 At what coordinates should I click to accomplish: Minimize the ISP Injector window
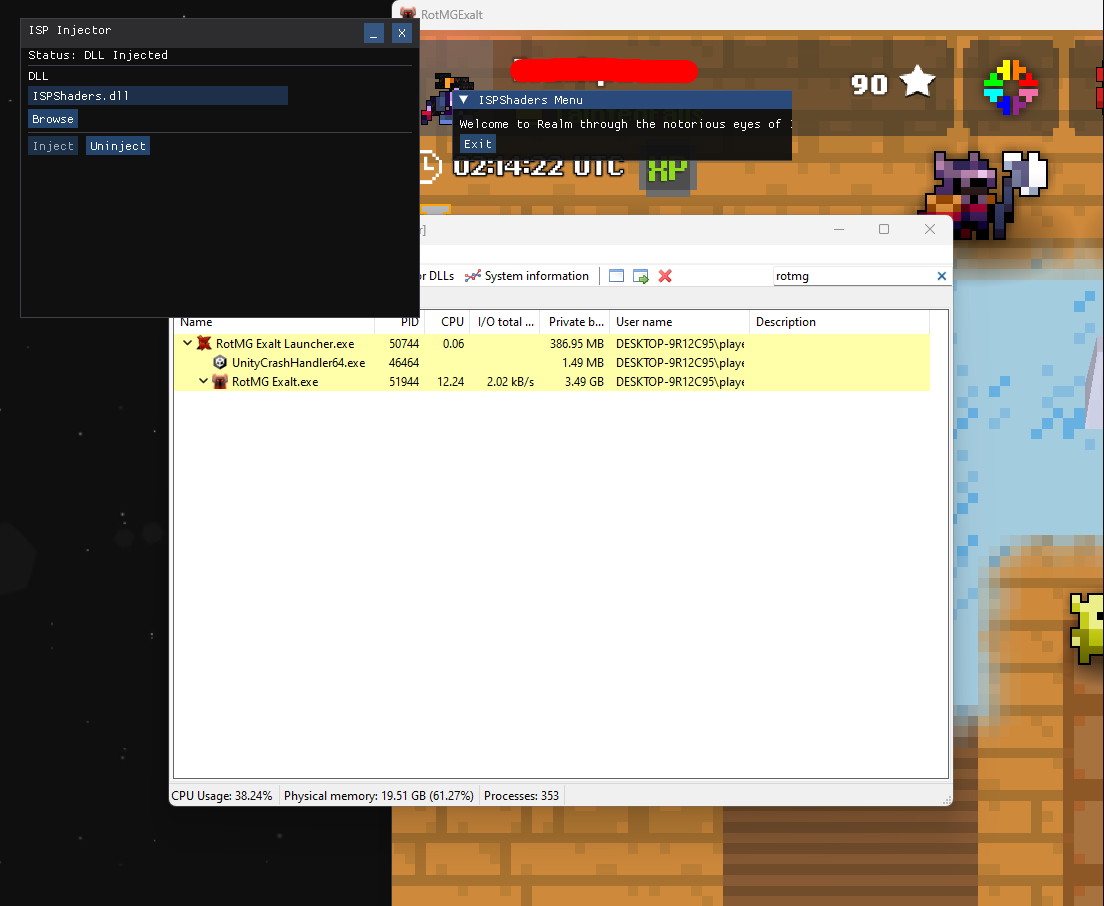pyautogui.click(x=374, y=33)
